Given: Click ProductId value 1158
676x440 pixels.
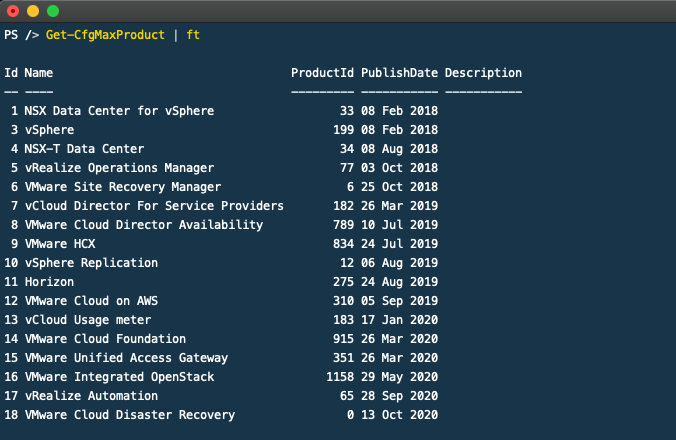Looking at the screenshot, I should click(340, 377).
